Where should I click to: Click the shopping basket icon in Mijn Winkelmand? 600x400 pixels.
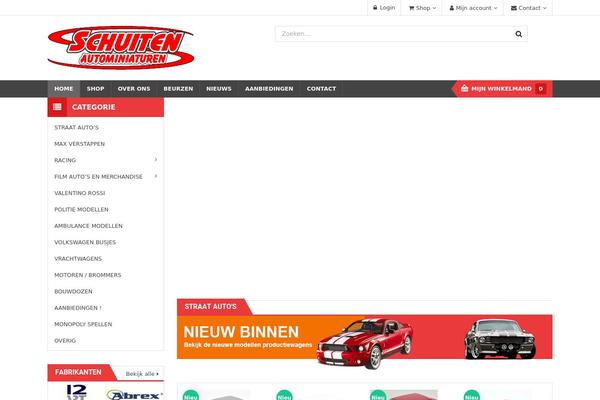tap(465, 88)
